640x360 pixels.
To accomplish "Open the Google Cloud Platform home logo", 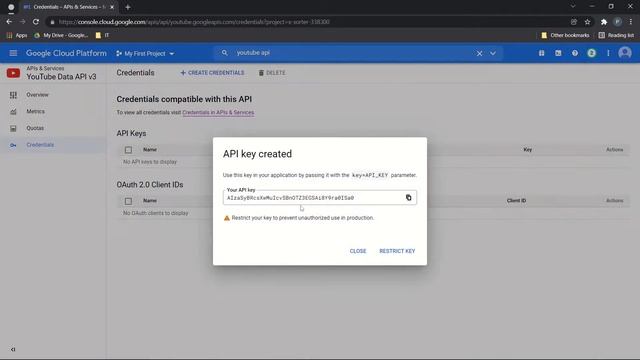I will click(x=66, y=53).
